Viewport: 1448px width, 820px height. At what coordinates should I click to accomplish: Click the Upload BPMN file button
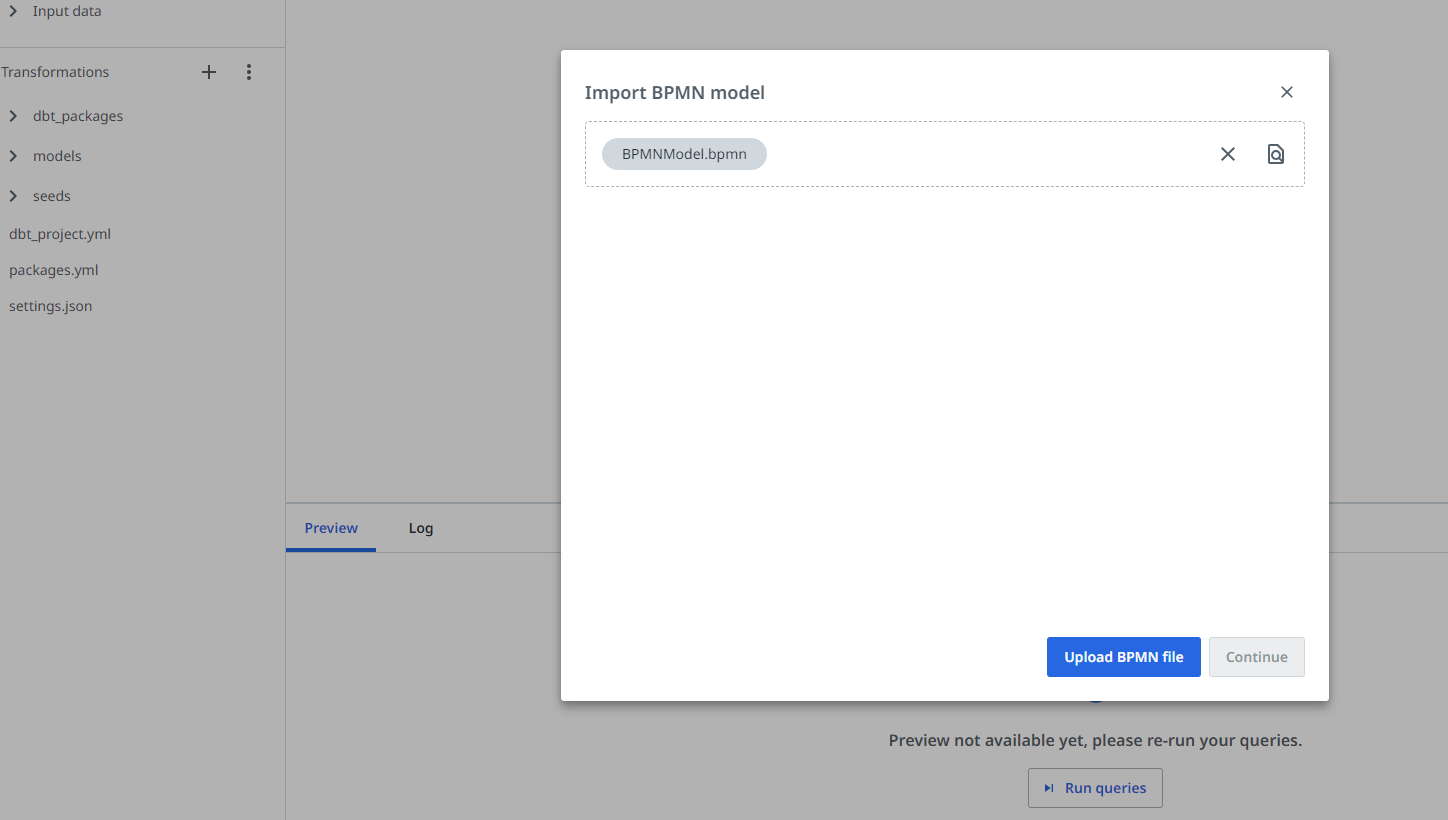point(1123,657)
